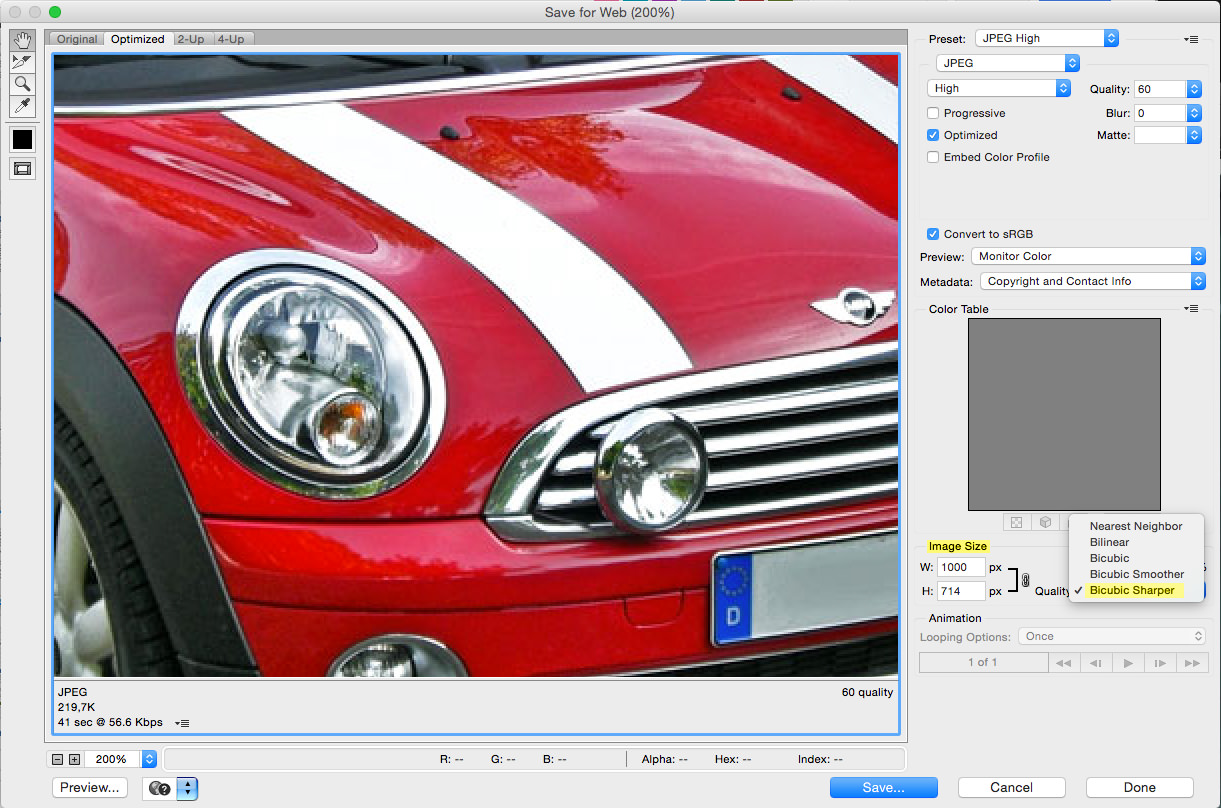Switch to the Original tab
The width and height of the screenshot is (1221, 808).
pyautogui.click(x=76, y=38)
